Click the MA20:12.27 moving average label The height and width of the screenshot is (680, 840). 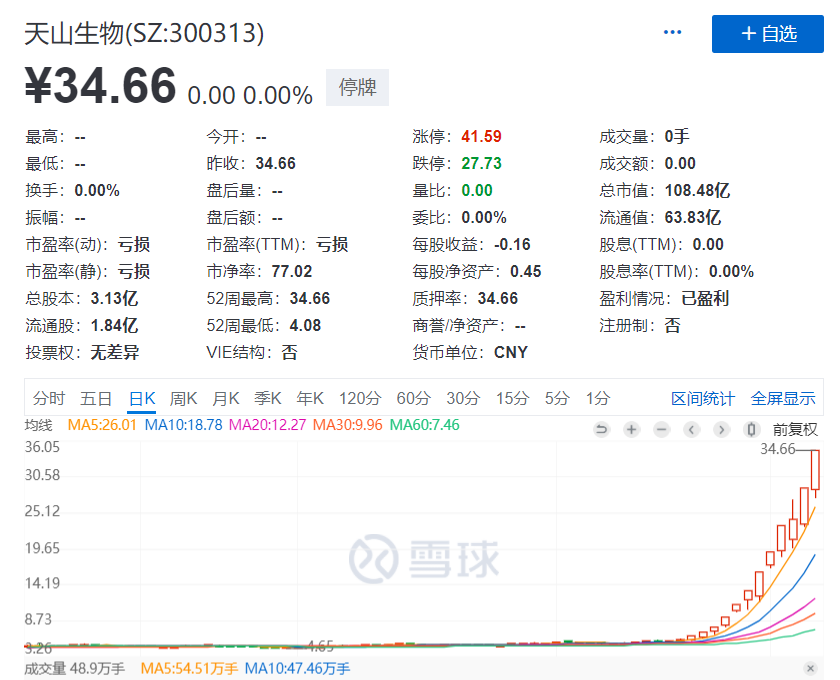tap(267, 425)
